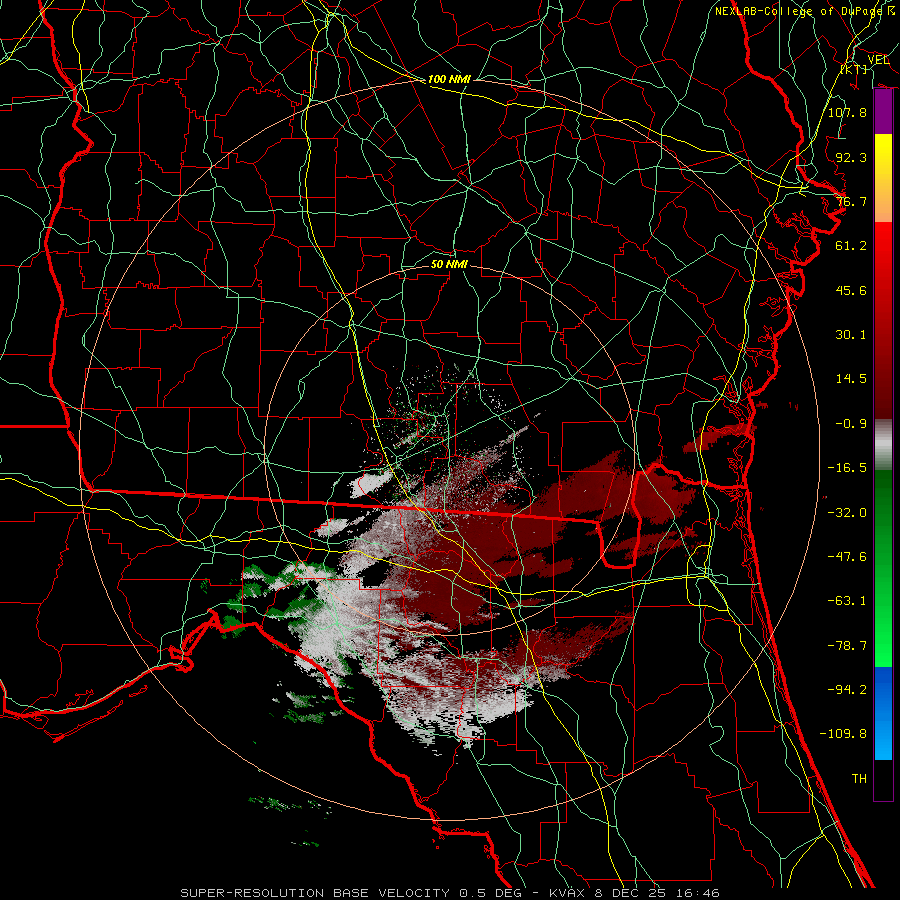Click the KT units label
The width and height of the screenshot is (900, 900).
coord(854,69)
